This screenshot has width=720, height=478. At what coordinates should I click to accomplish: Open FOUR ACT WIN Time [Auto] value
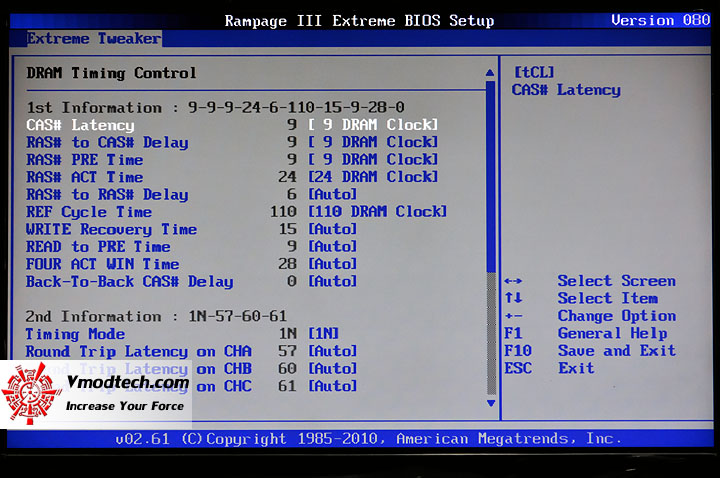tap(332, 264)
